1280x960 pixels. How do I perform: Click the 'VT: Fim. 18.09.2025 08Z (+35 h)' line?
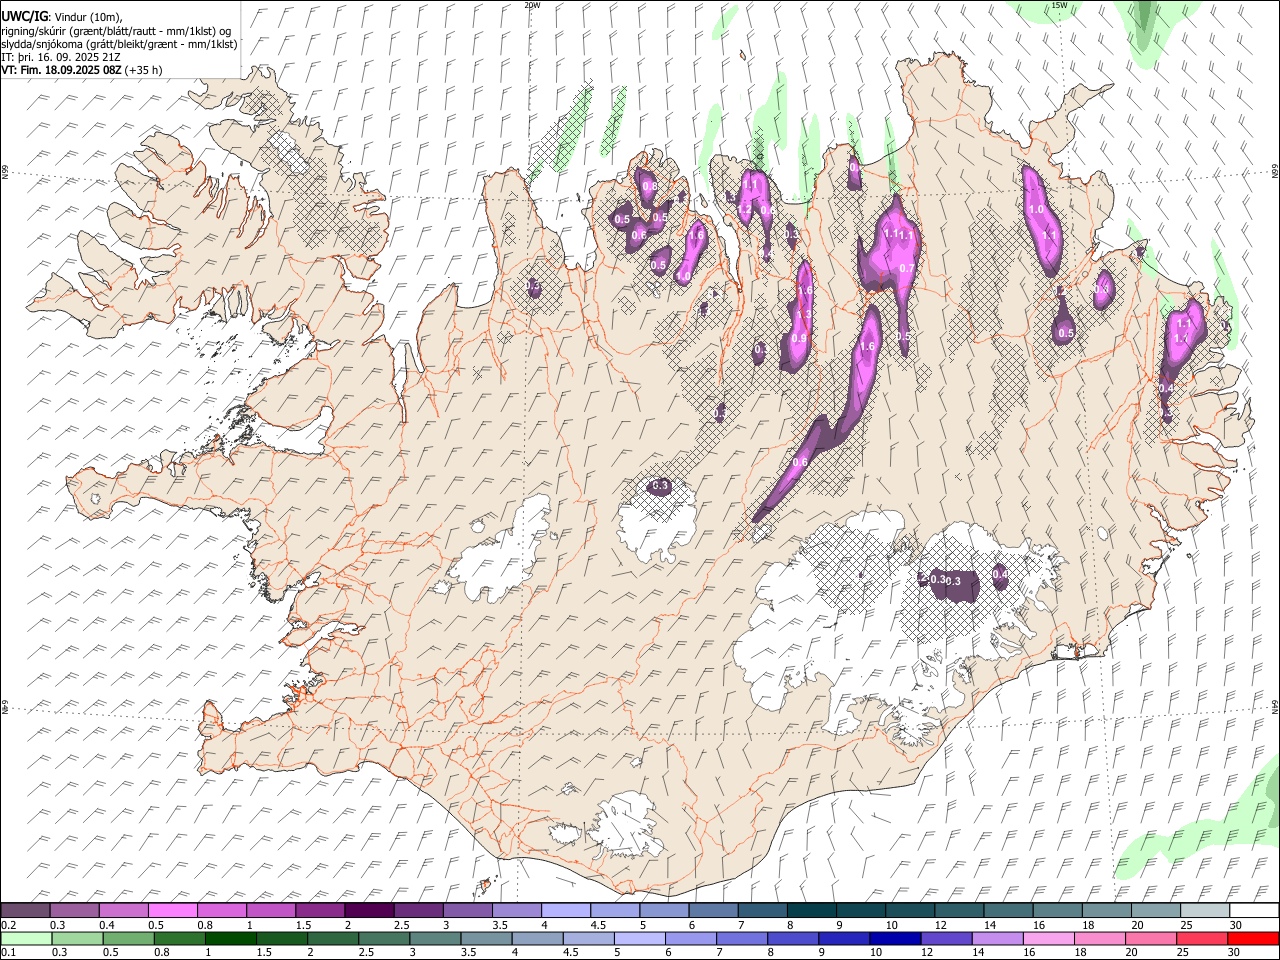click(81, 70)
